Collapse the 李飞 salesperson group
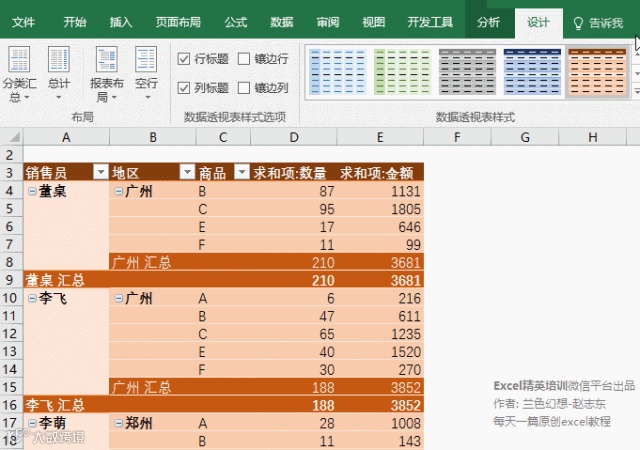This screenshot has height=450, width=640. click(32, 298)
